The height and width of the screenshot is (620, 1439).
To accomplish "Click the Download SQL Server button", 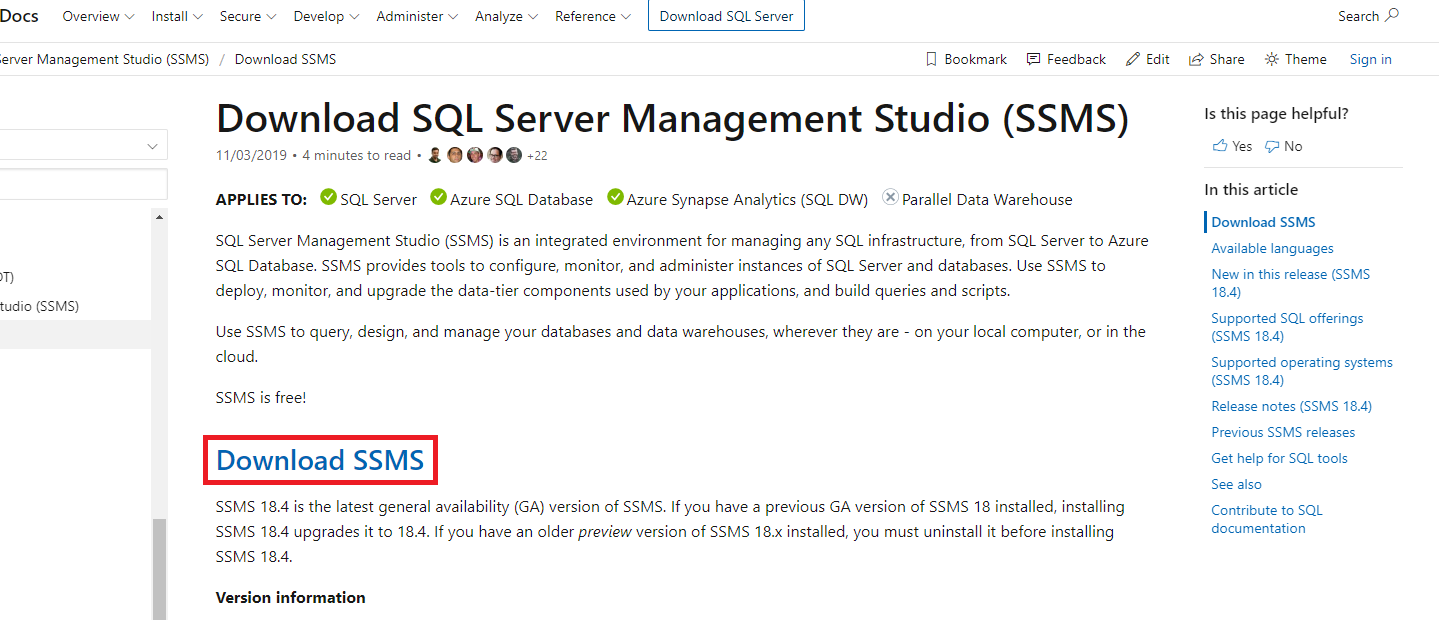I will pos(725,15).
